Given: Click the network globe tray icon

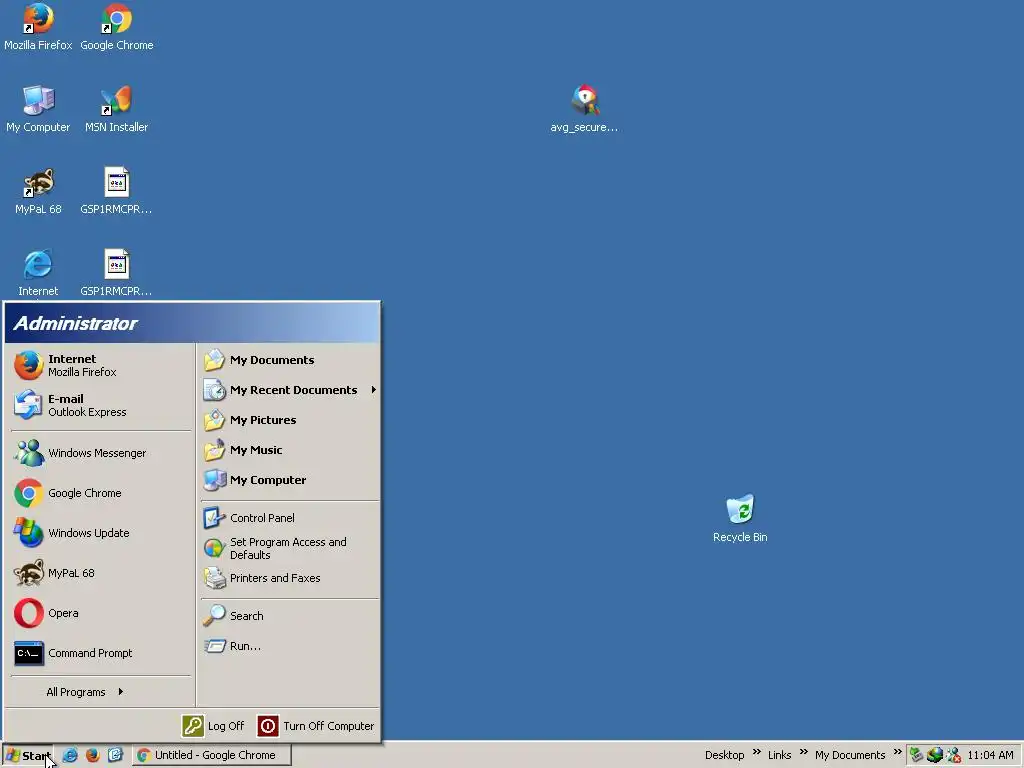Looking at the screenshot, I should pos(935,755).
